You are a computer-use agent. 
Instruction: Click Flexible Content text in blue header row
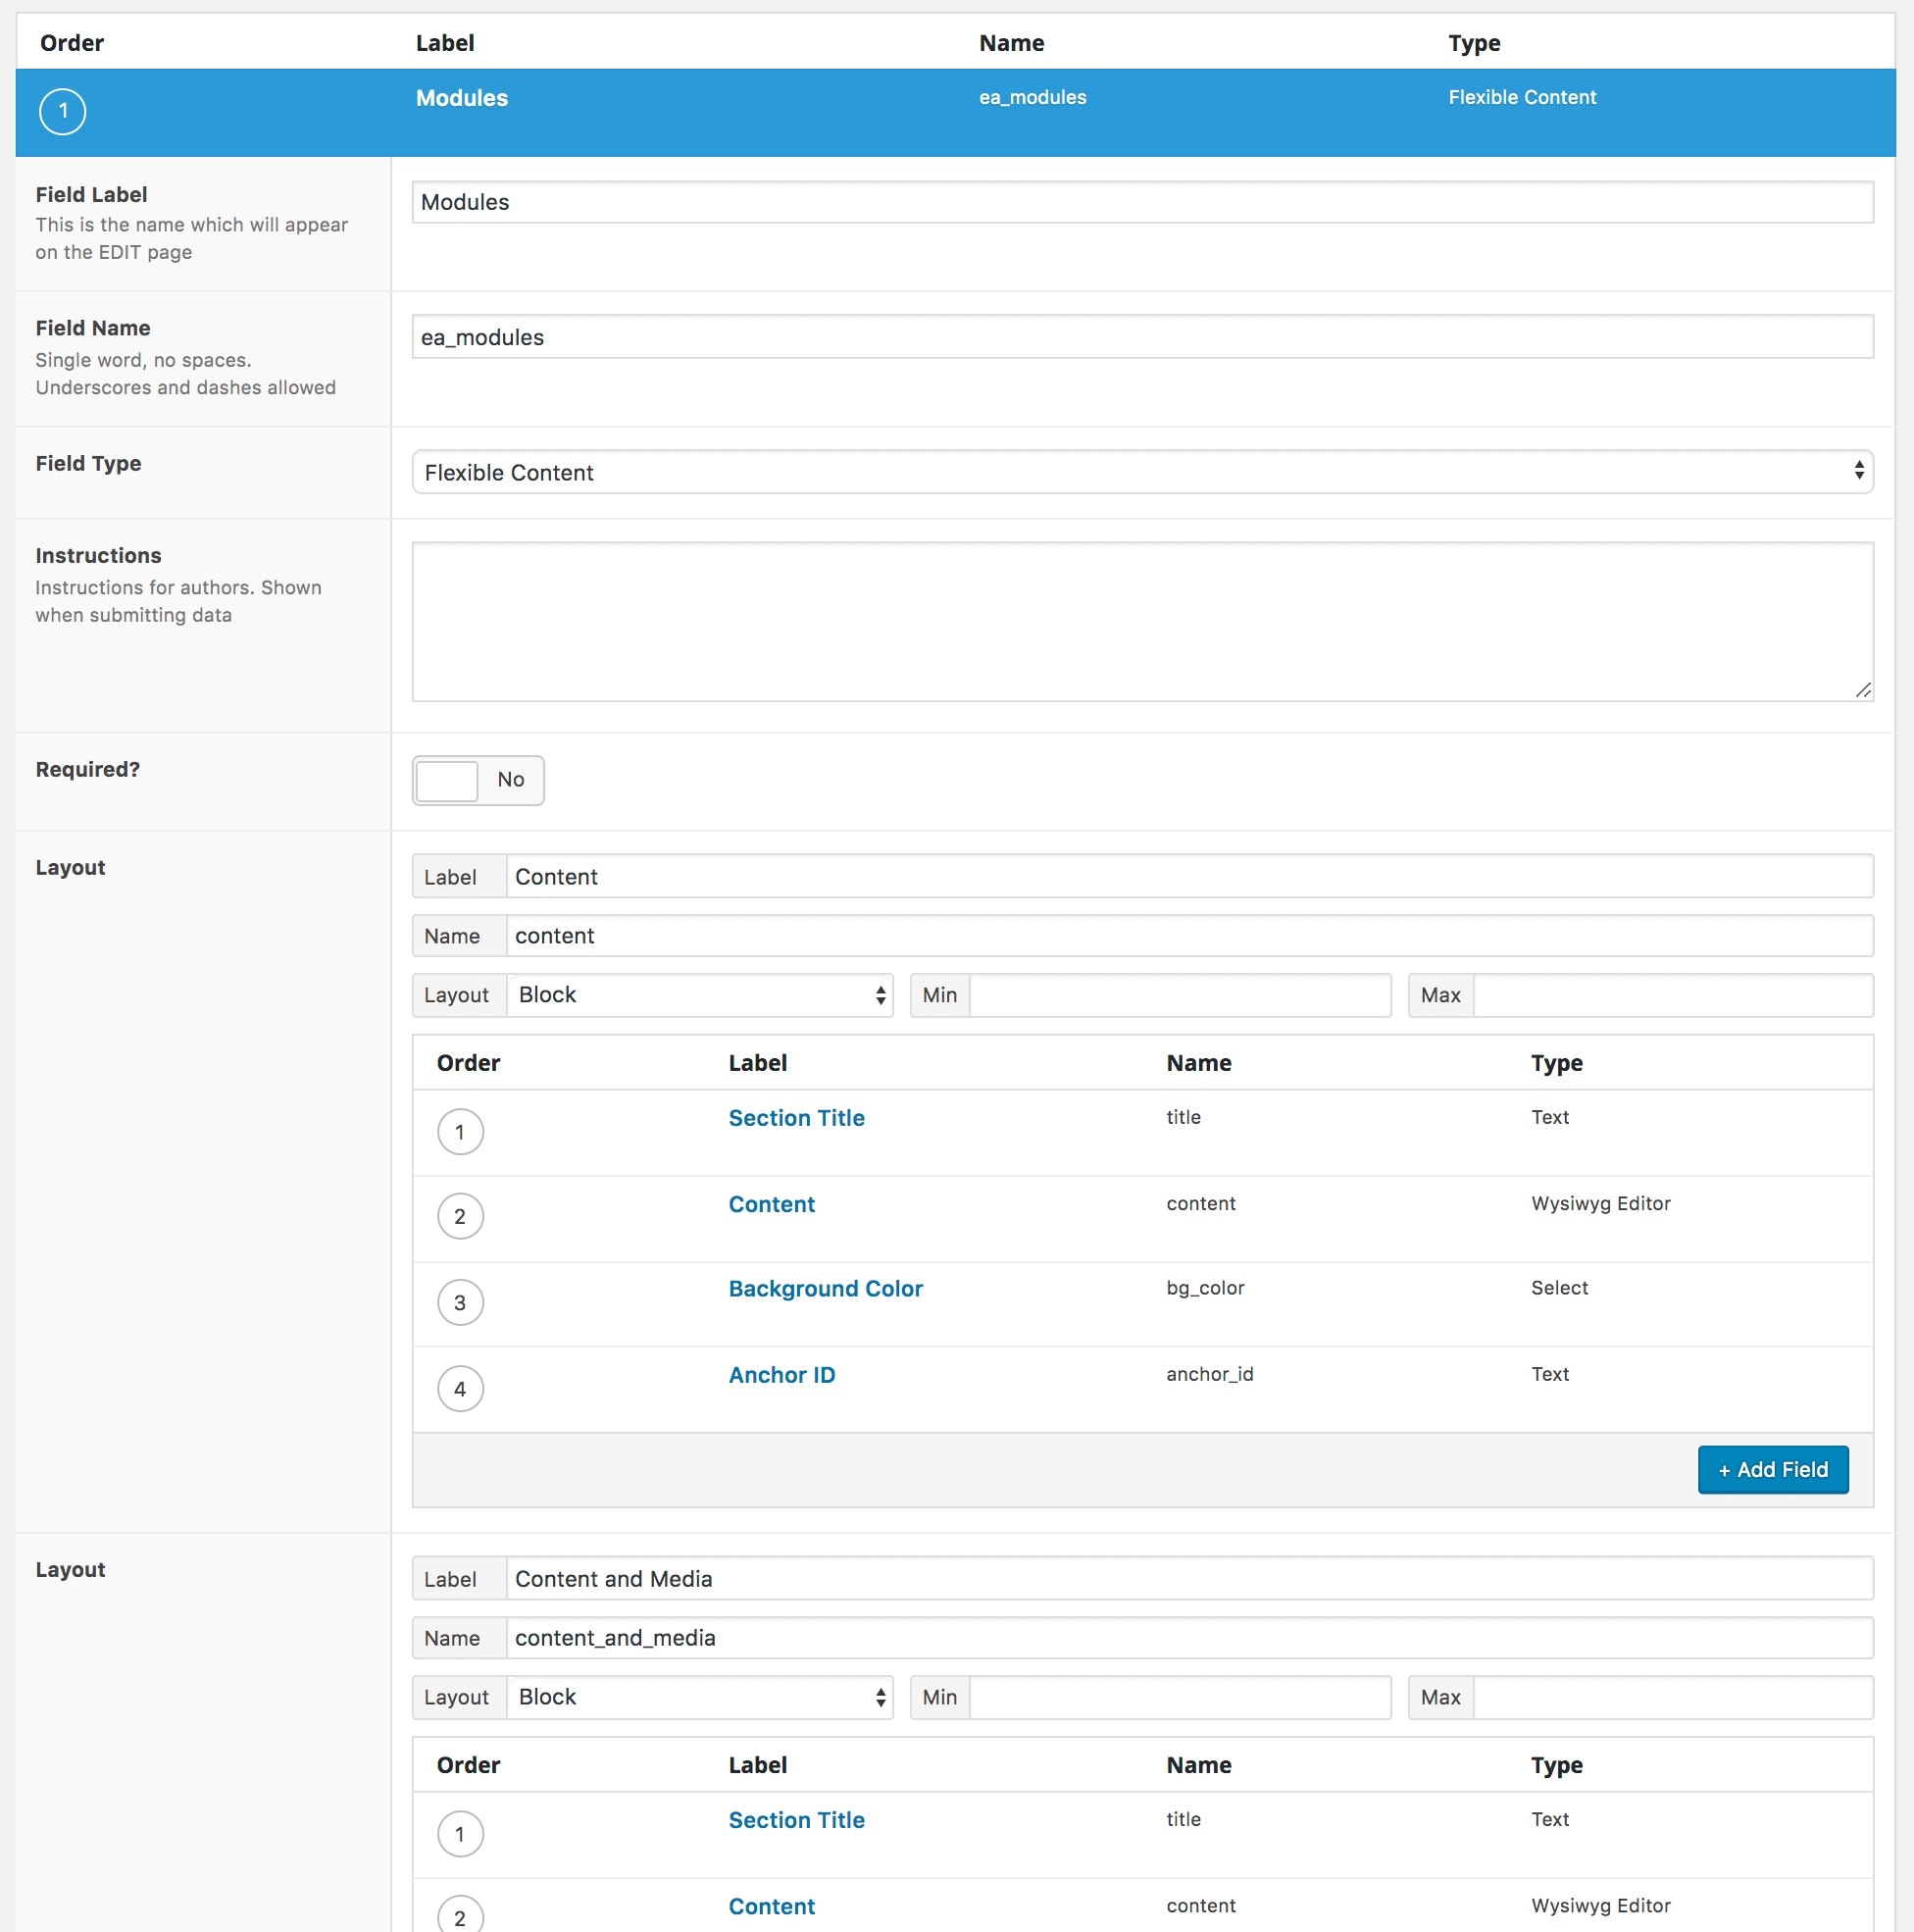pos(1522,97)
